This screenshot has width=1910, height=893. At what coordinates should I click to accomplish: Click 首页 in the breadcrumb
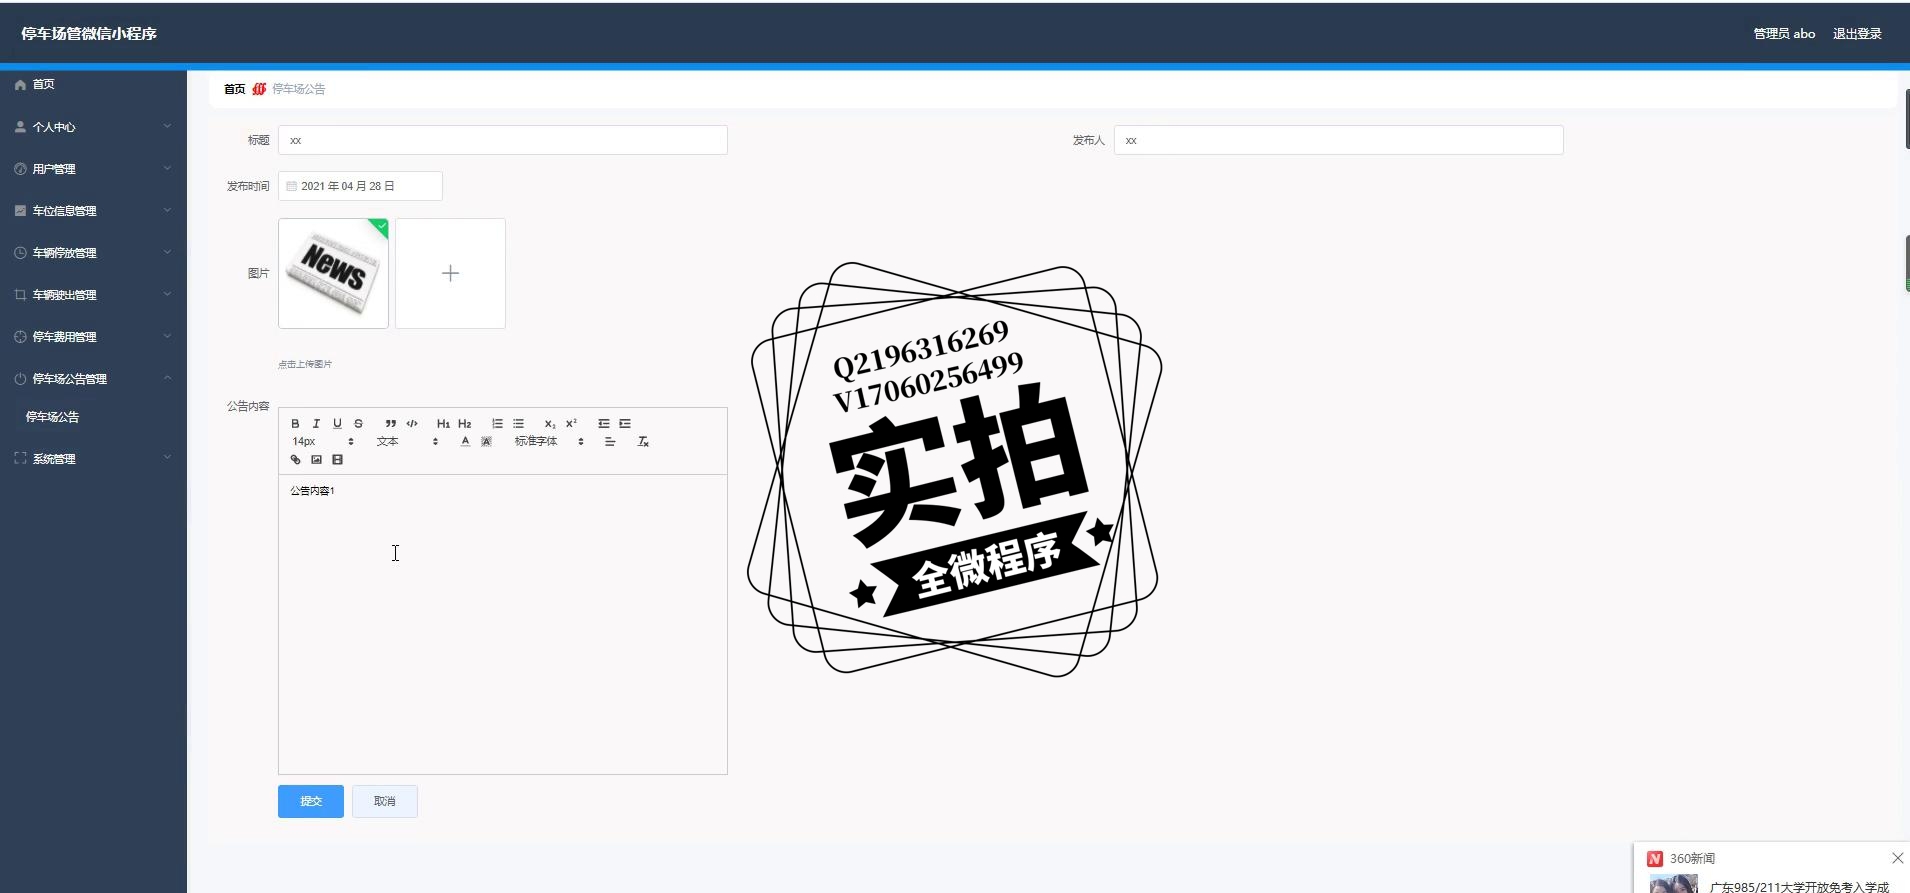click(234, 89)
